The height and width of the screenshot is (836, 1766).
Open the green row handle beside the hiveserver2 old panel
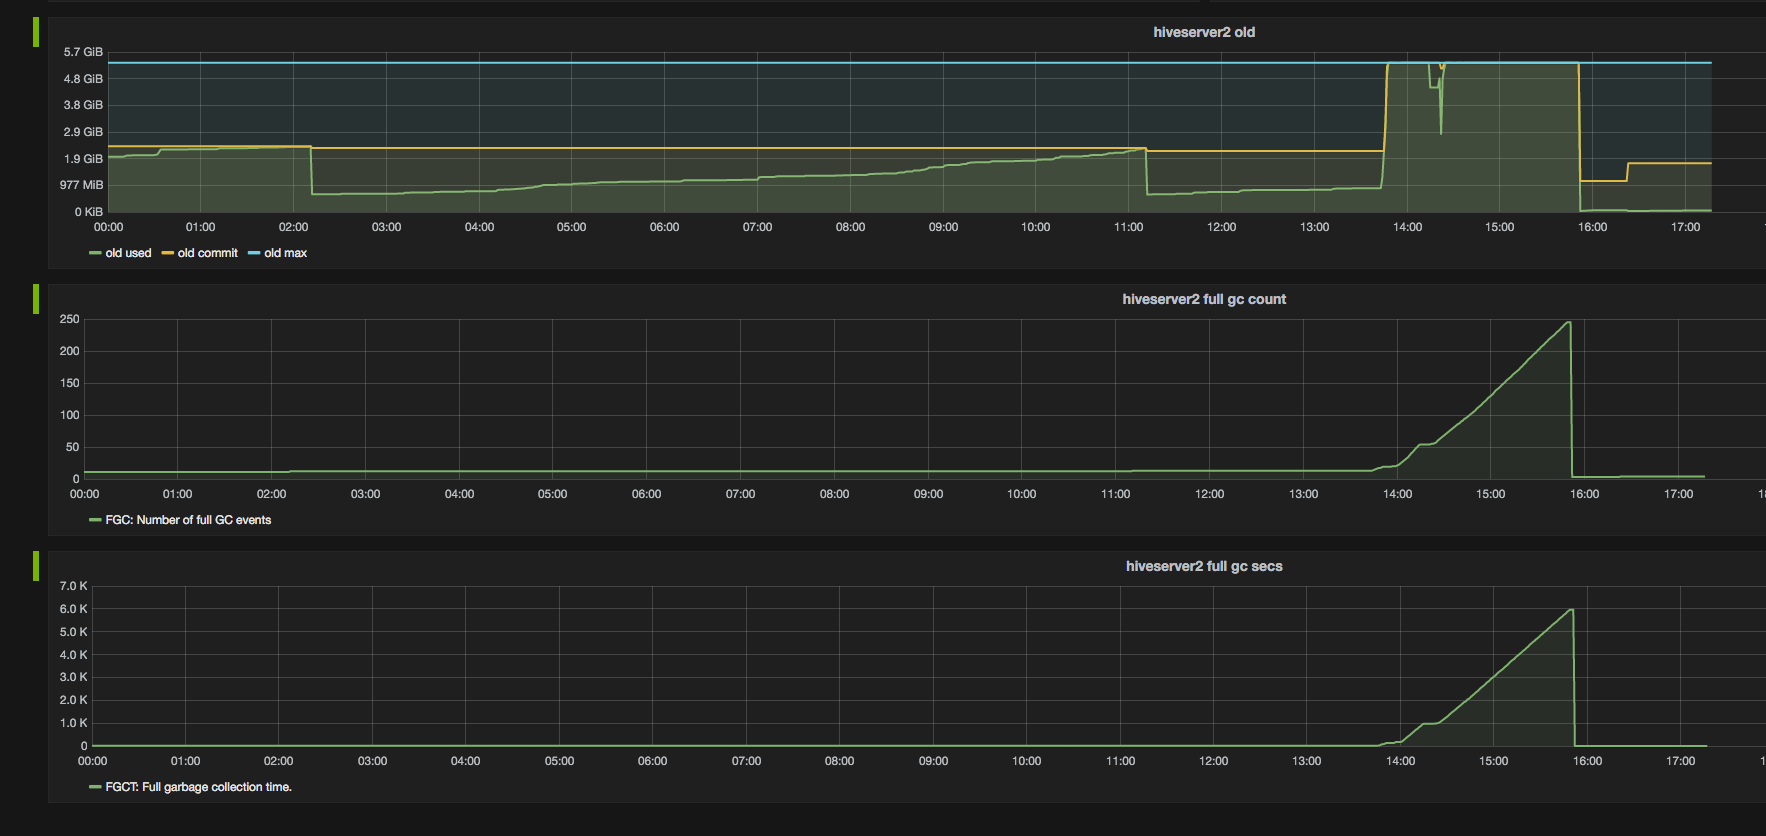(x=36, y=32)
